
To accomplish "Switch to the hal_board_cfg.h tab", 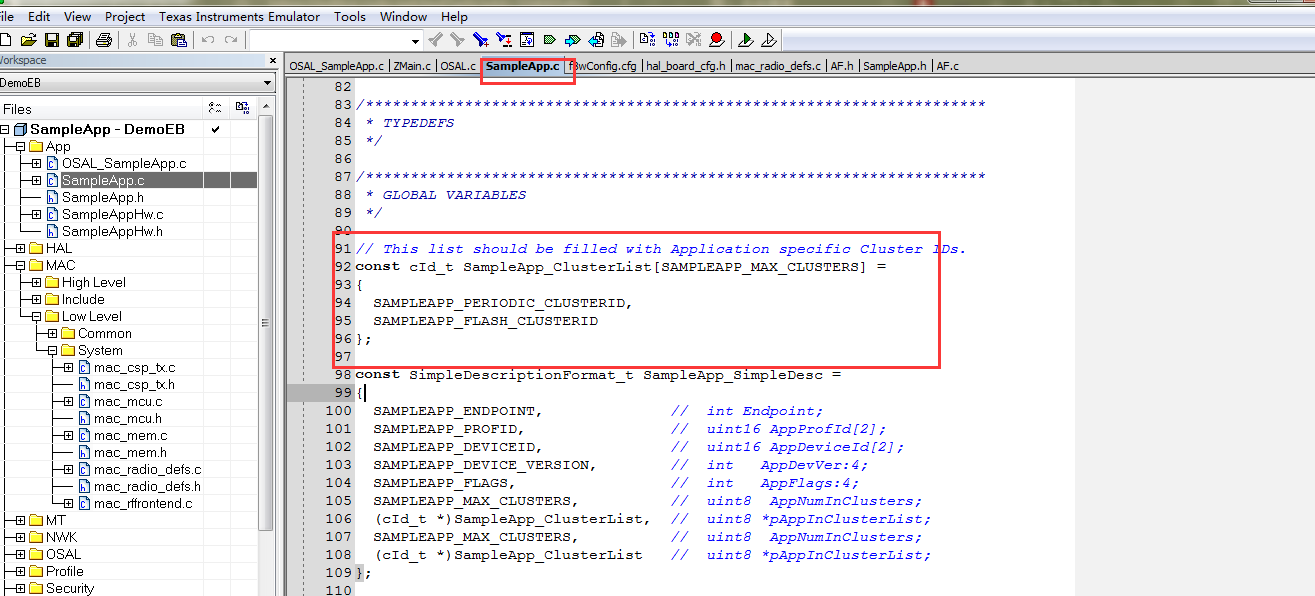I will [x=685, y=66].
